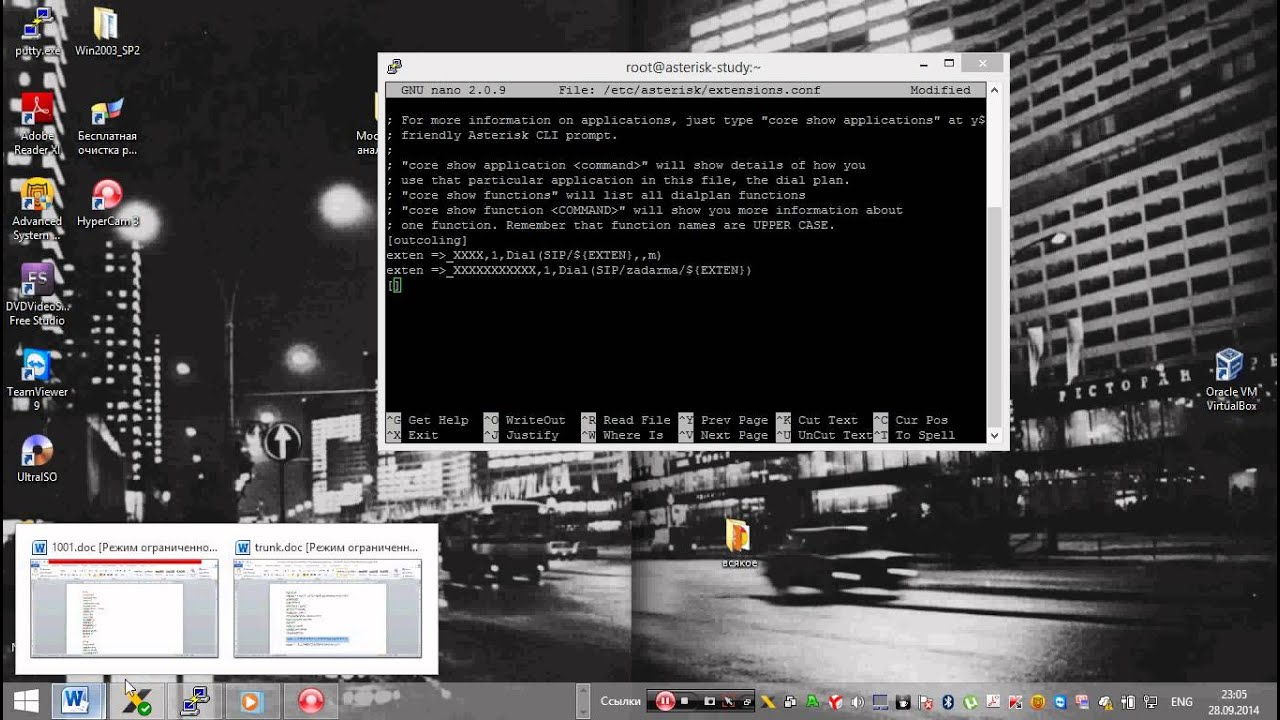
Task: Click the nano 'File: /etc/asterisk/extensions.conf' header
Action: point(689,90)
